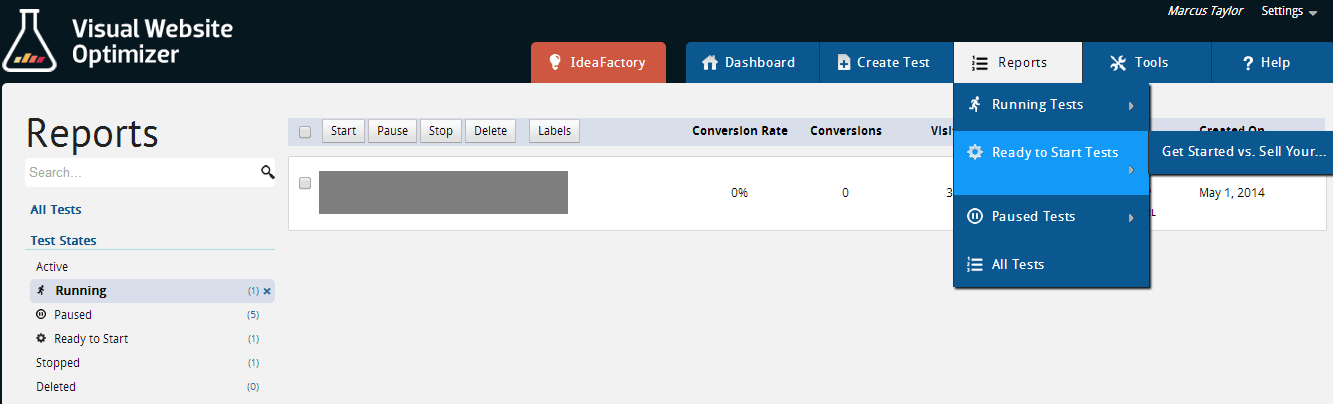Click the Reports list icon in navigation
The height and width of the screenshot is (404, 1333).
[980, 62]
